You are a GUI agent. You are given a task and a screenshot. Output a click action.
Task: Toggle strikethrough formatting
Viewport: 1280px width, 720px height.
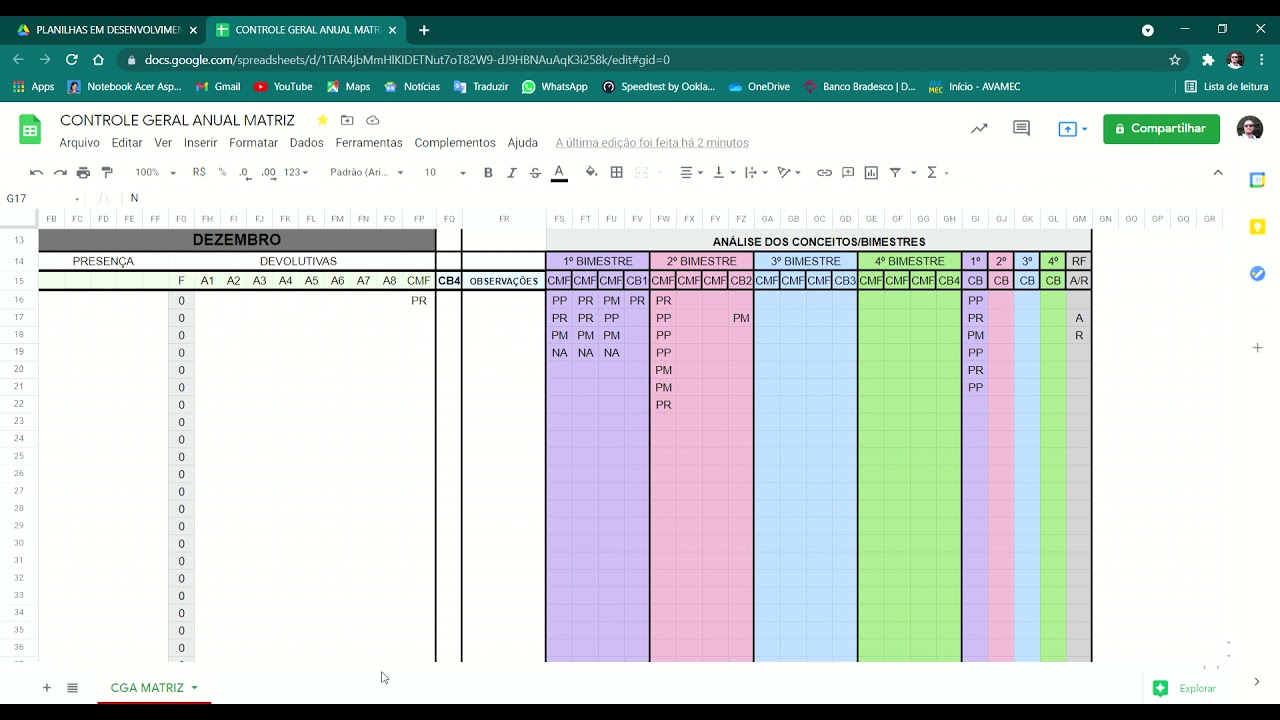[535, 173]
